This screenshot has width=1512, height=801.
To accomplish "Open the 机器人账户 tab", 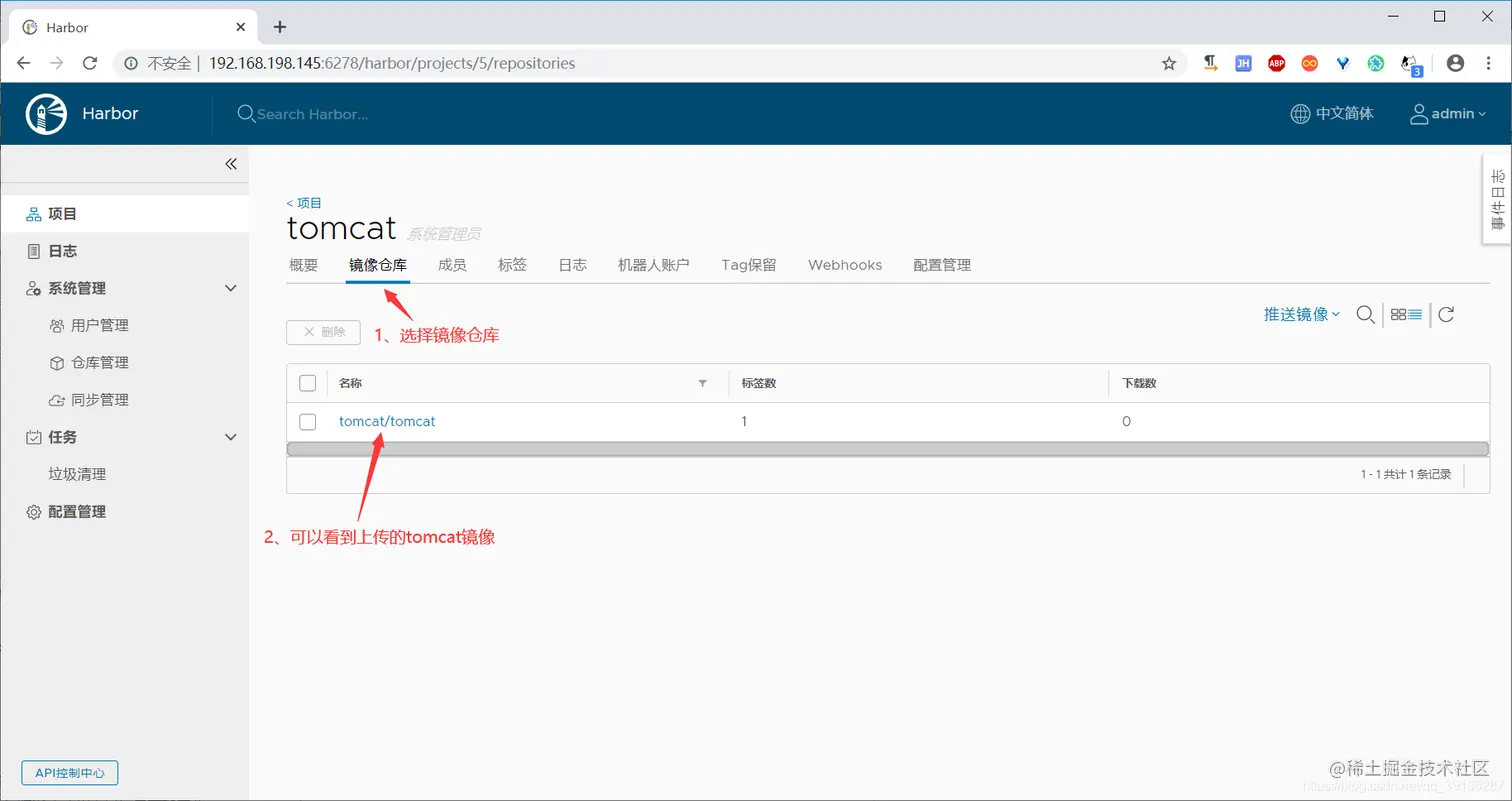I will [x=654, y=265].
